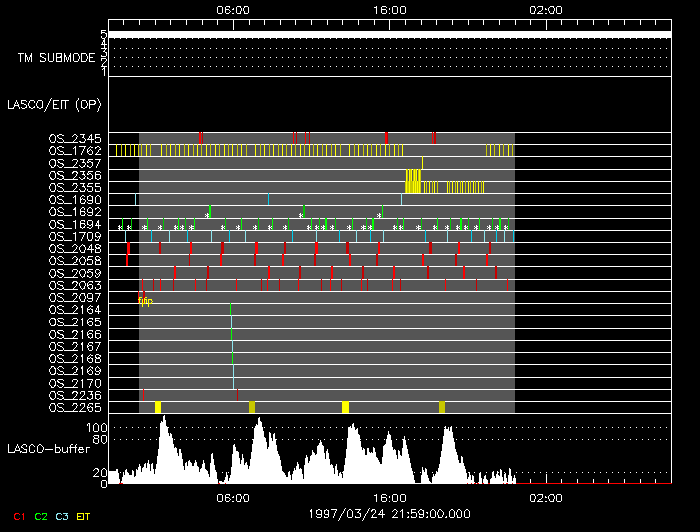700x532 pixels.
Task: Click the OS_2265 row label
Action: pyautogui.click(x=75, y=407)
